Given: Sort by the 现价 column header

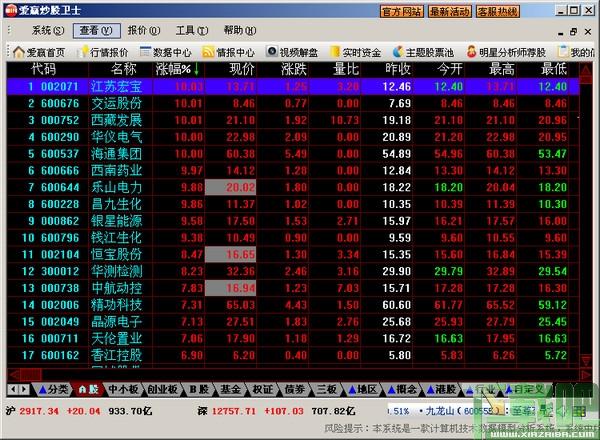Looking at the screenshot, I should 241,69.
